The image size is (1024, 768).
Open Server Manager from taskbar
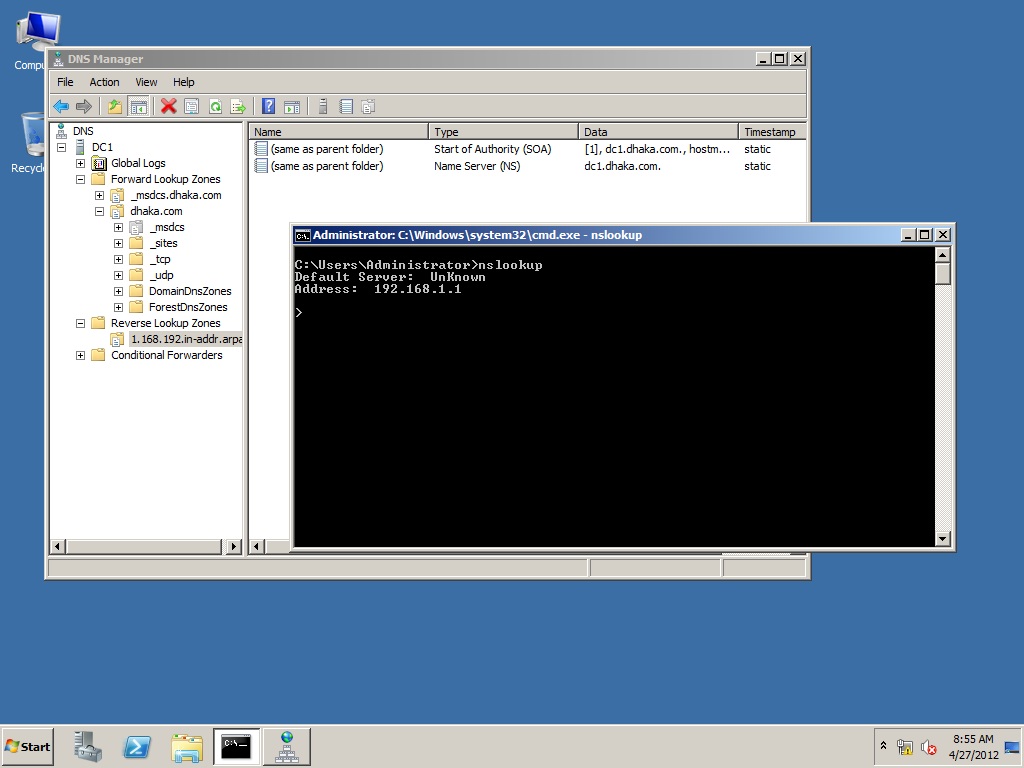click(x=88, y=746)
